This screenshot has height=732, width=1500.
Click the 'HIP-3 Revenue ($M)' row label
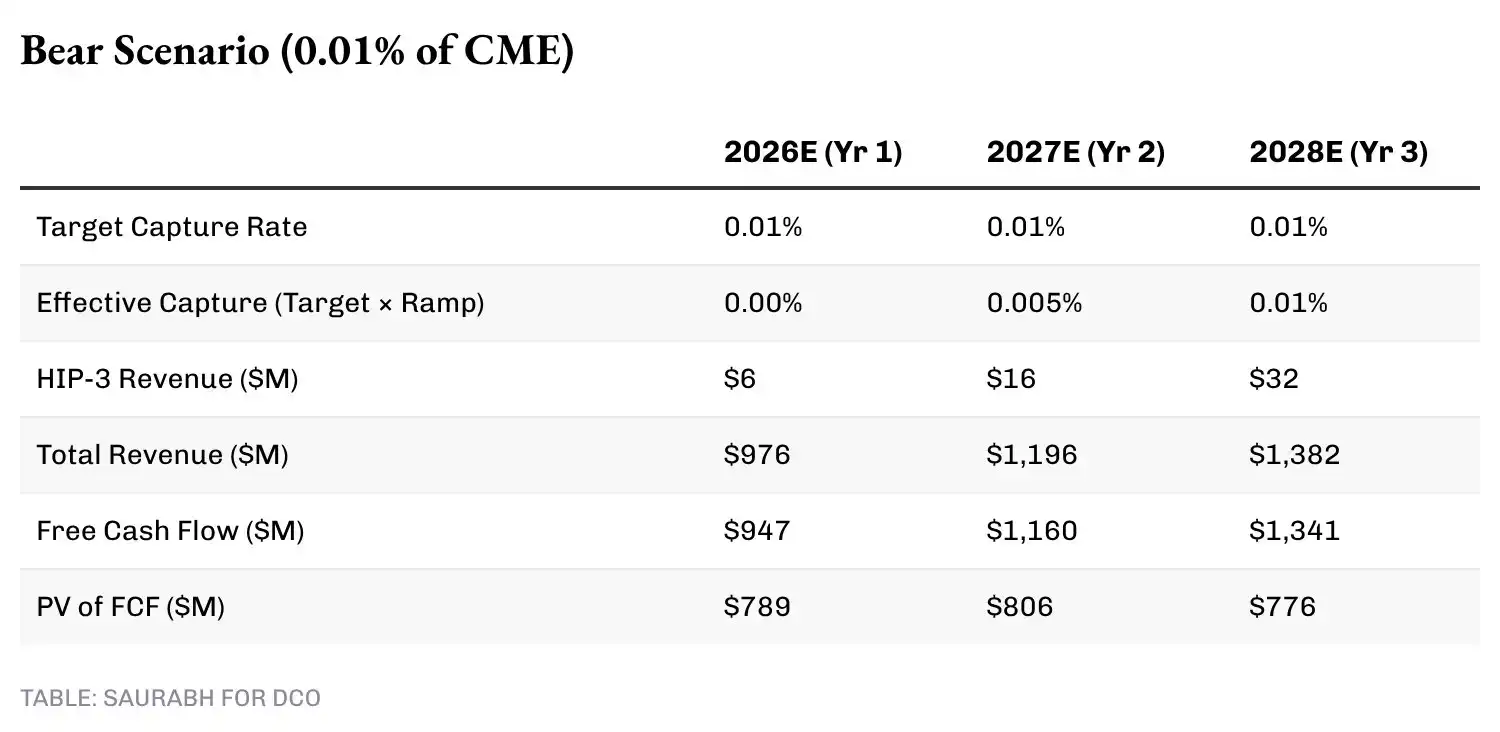click(x=167, y=379)
